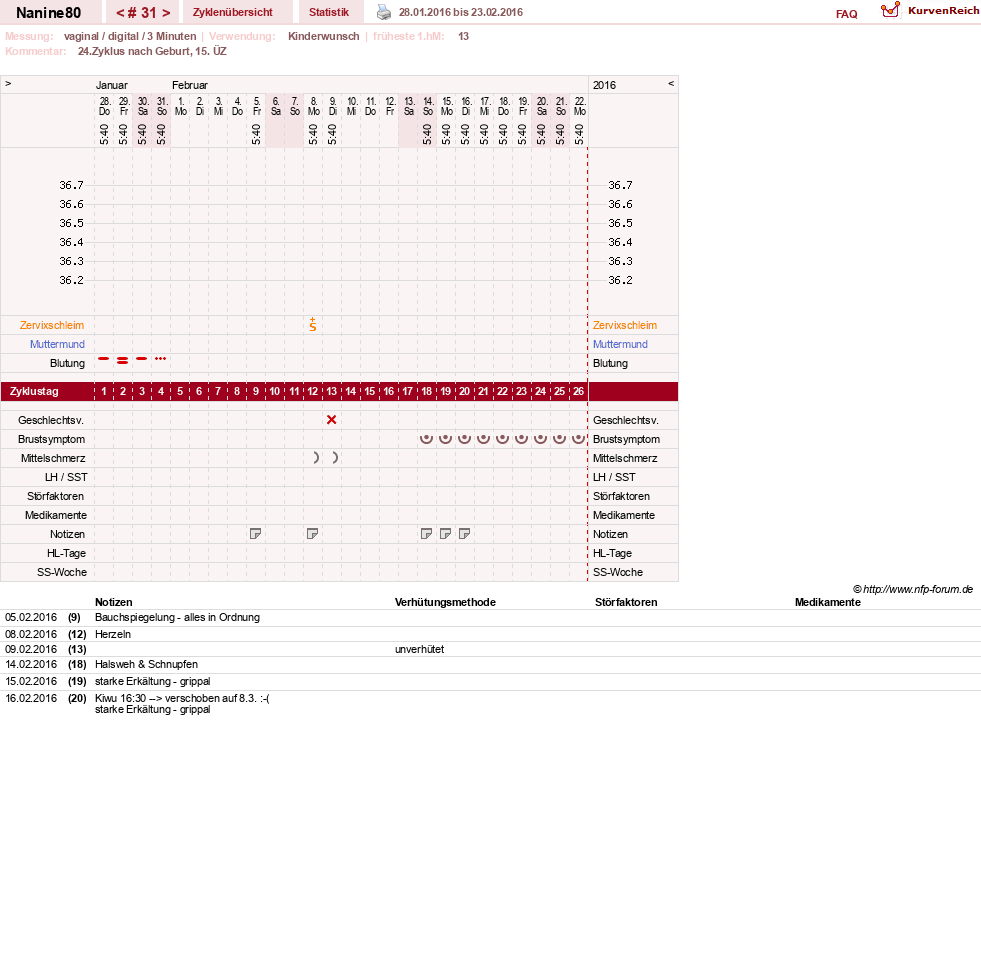Go to previous cycle with < arrow
981x955 pixels.
(120, 13)
